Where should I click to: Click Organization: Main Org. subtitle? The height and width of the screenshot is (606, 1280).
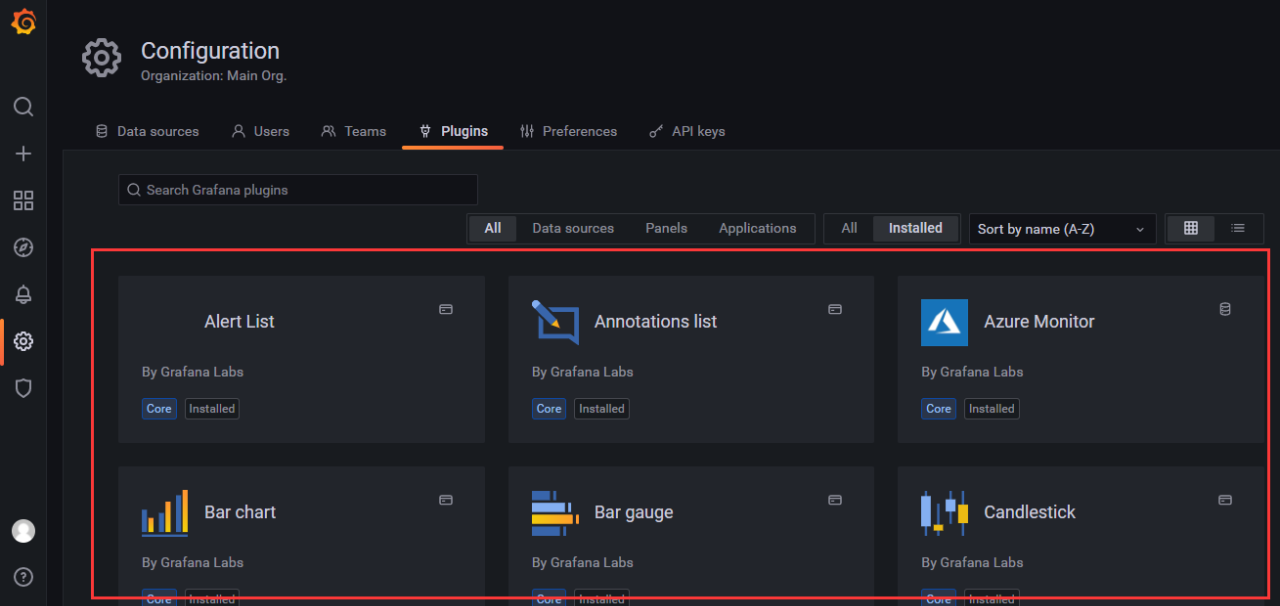coord(214,75)
